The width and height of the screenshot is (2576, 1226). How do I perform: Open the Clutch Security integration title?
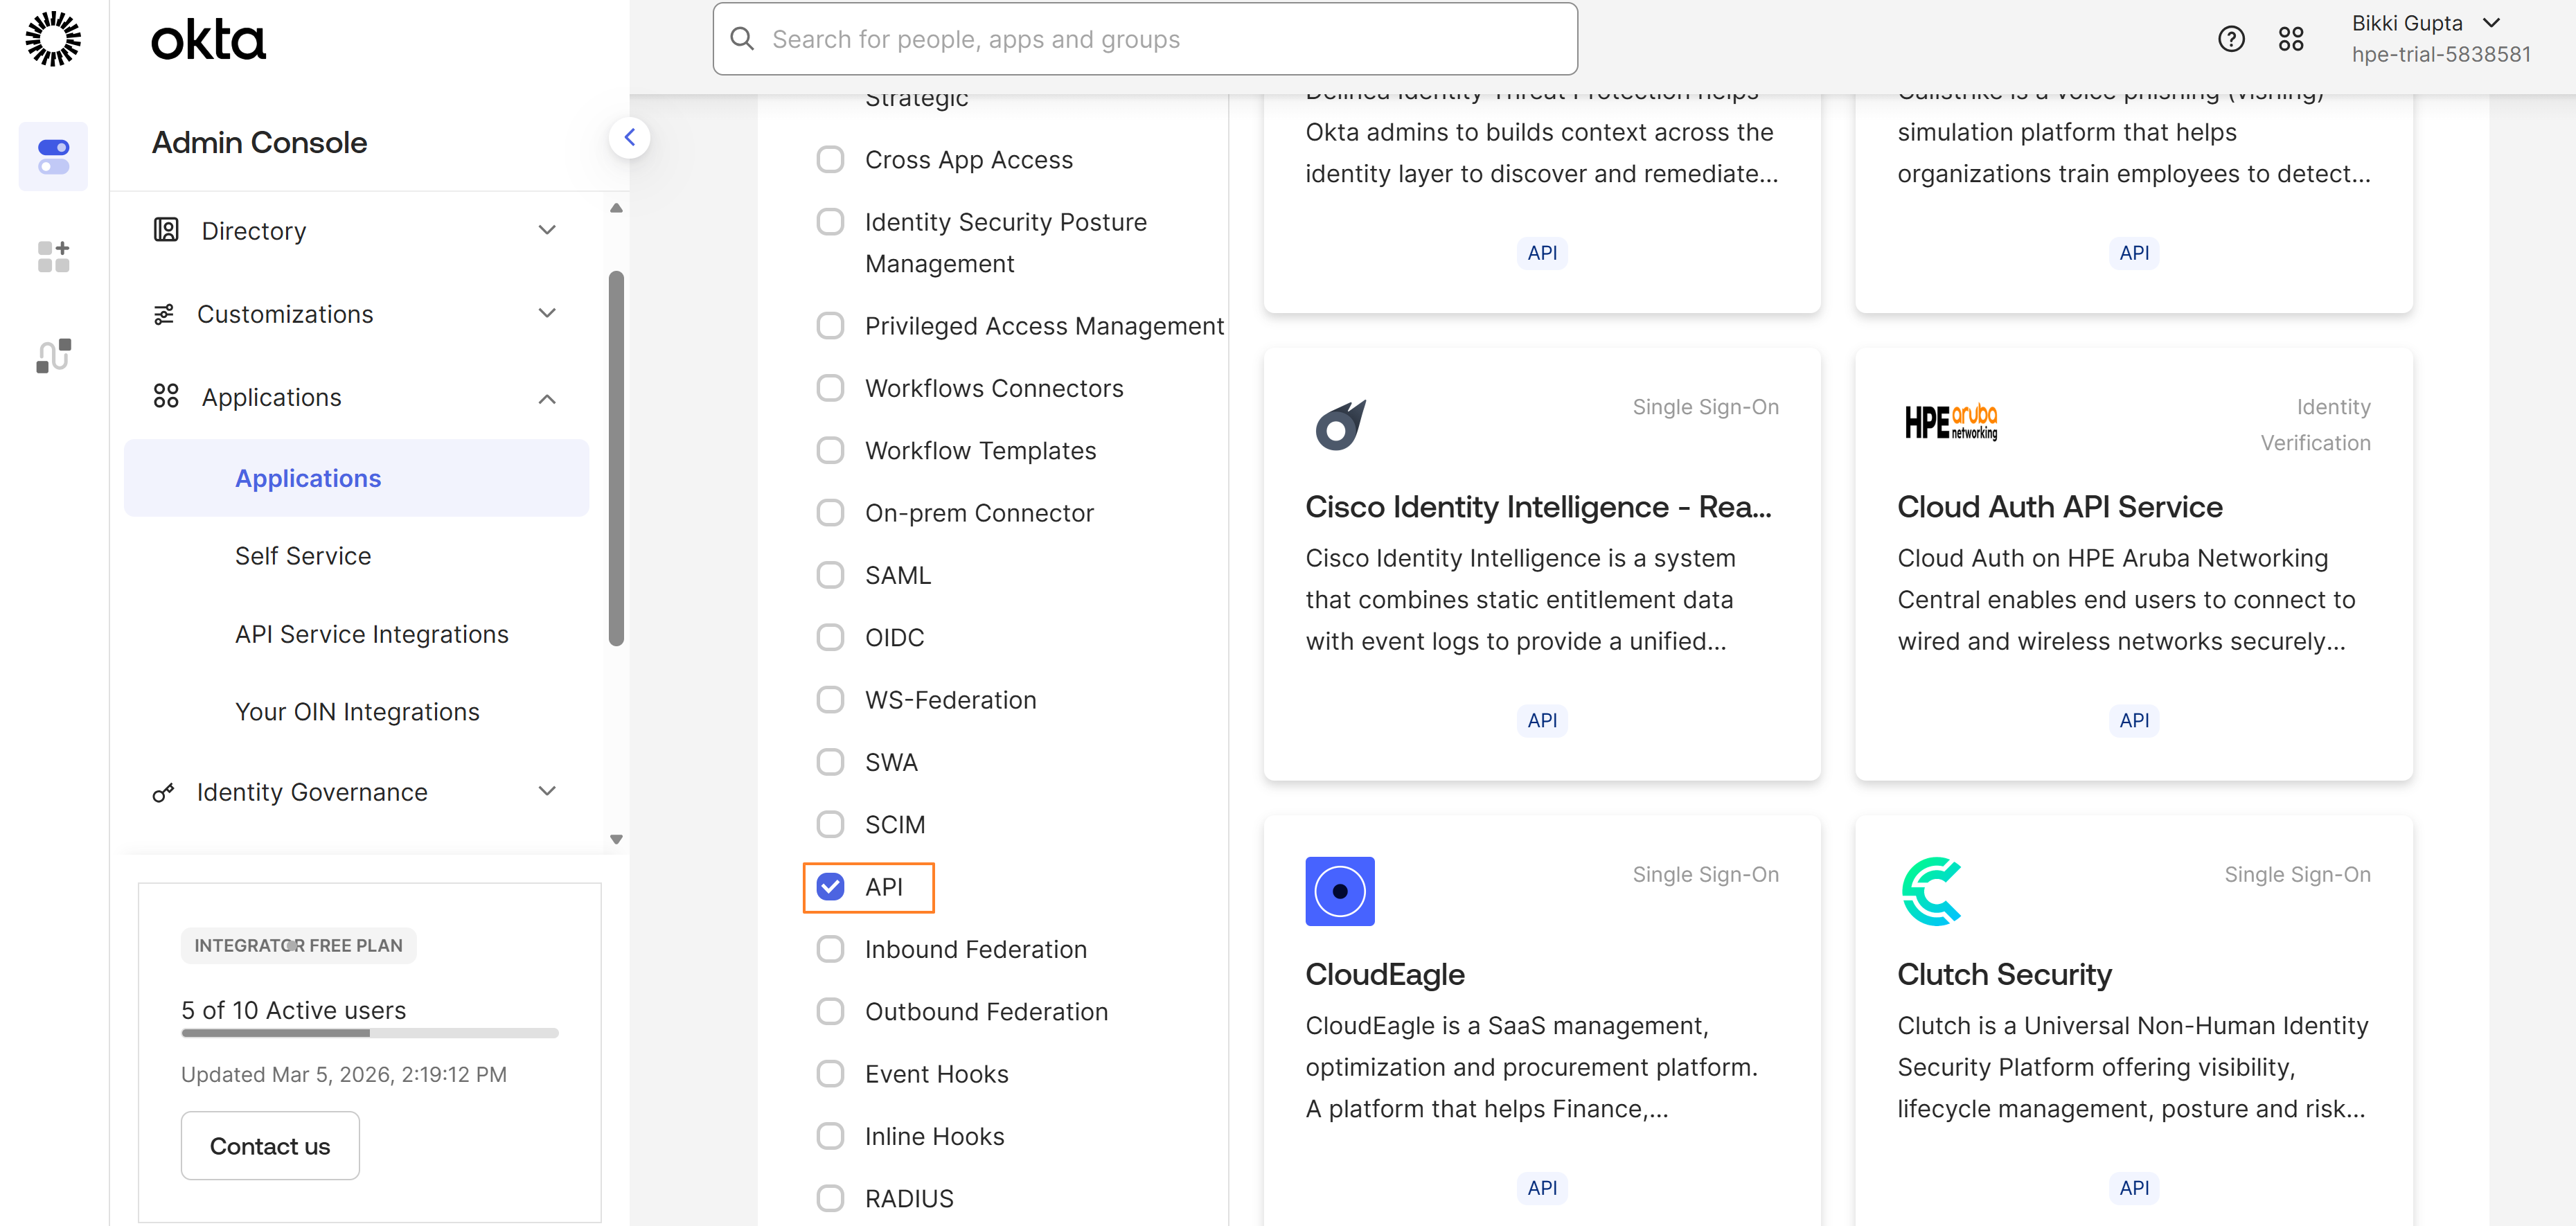click(2004, 975)
